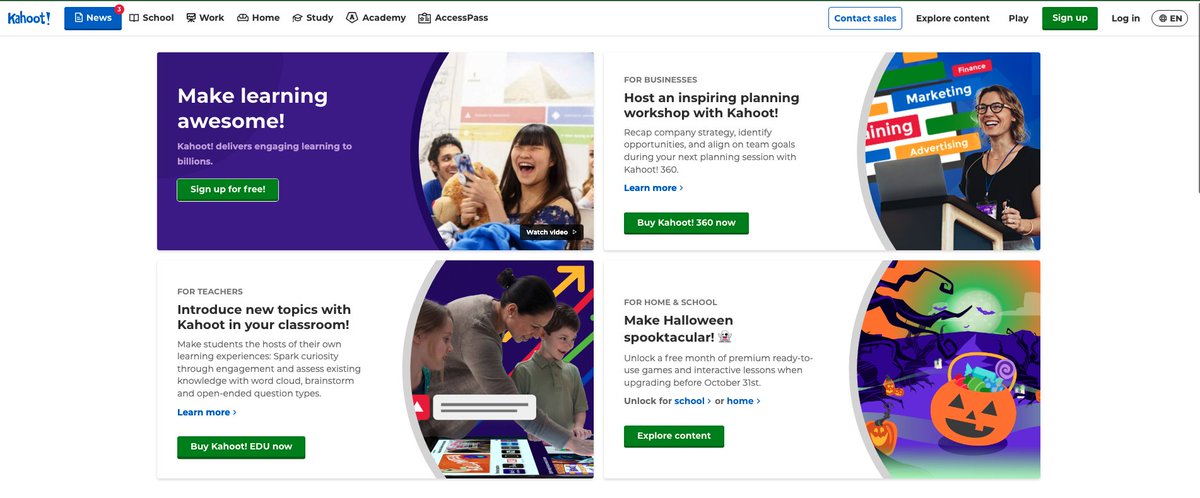Click Learn more in the business card

[654, 188]
